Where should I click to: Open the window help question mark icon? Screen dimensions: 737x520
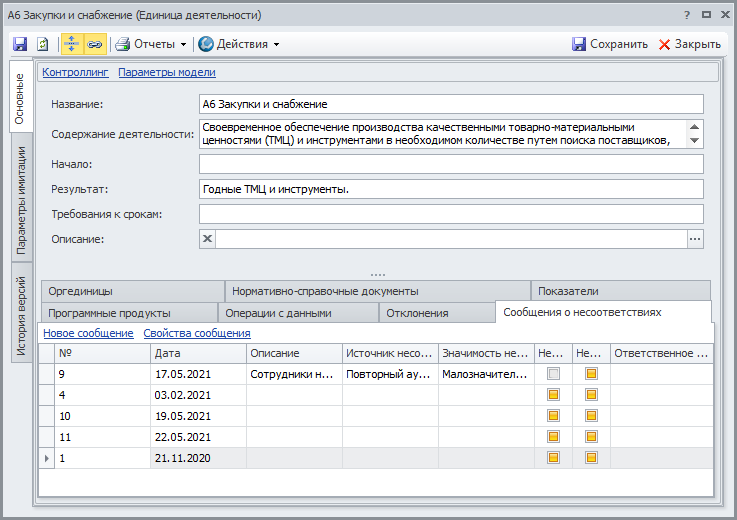point(687,15)
